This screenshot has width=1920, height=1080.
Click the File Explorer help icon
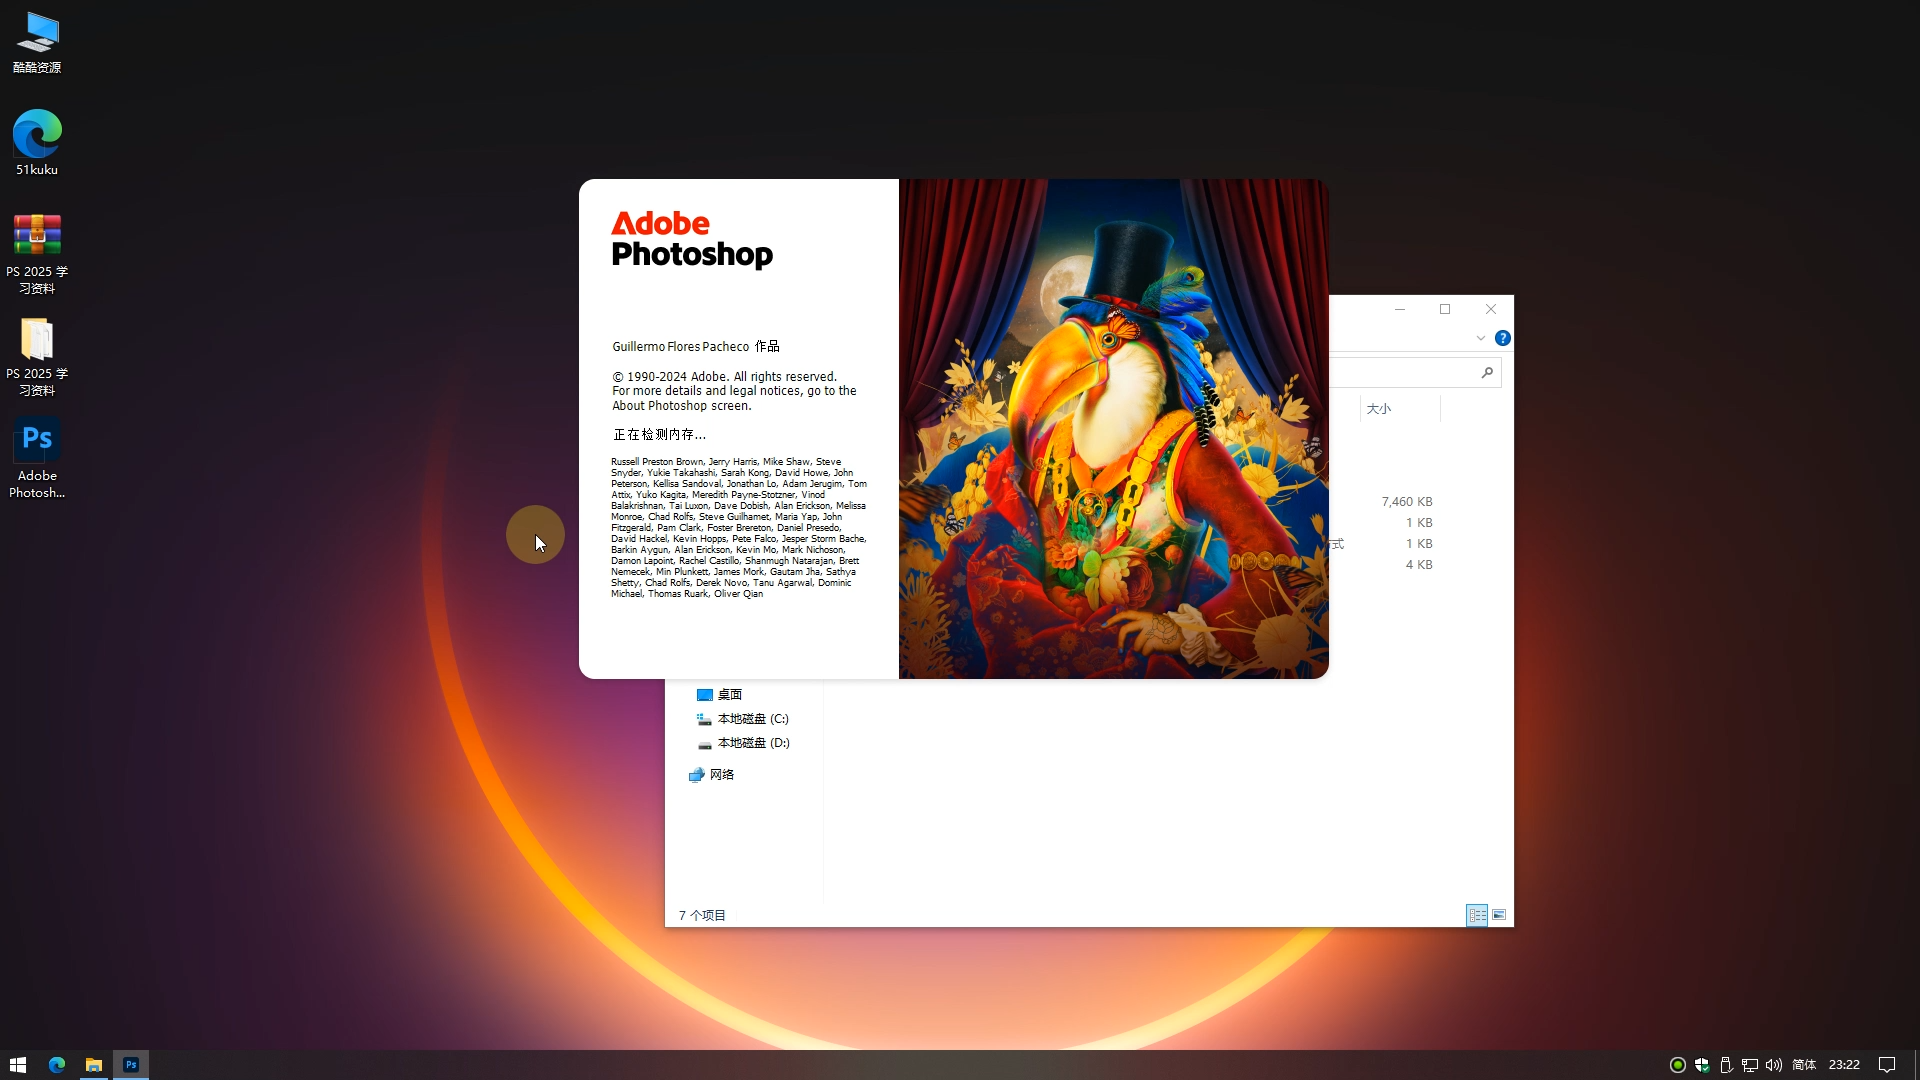point(1502,339)
